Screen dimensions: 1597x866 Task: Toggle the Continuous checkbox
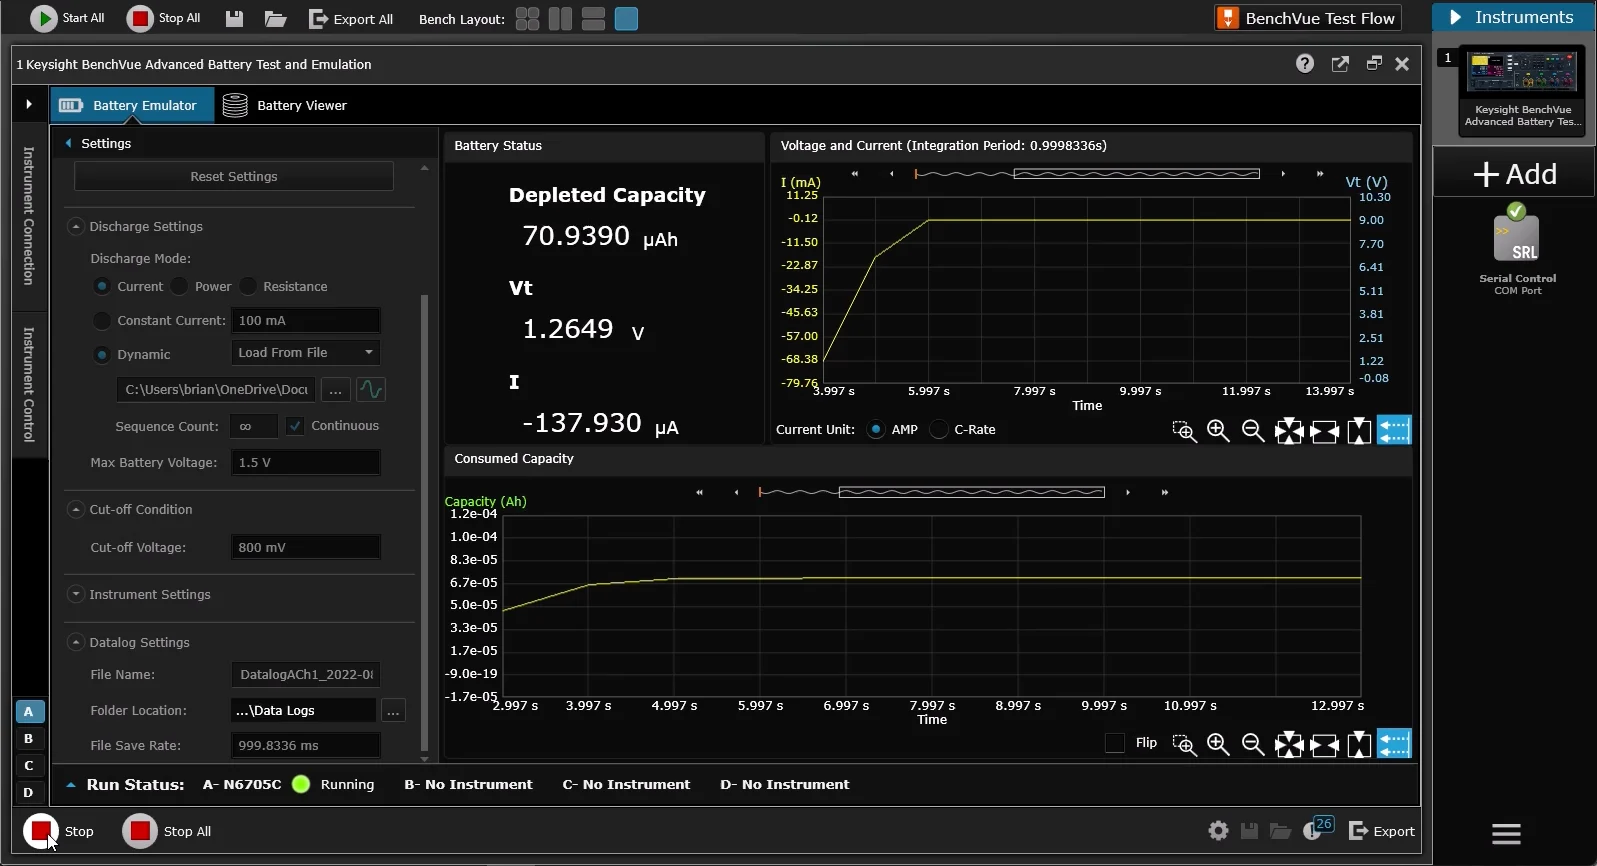click(x=295, y=425)
